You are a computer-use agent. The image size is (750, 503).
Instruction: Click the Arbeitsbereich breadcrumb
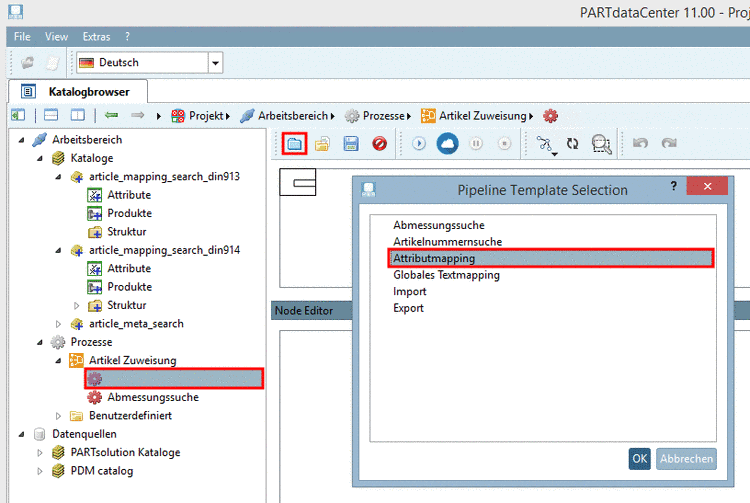tap(293, 116)
